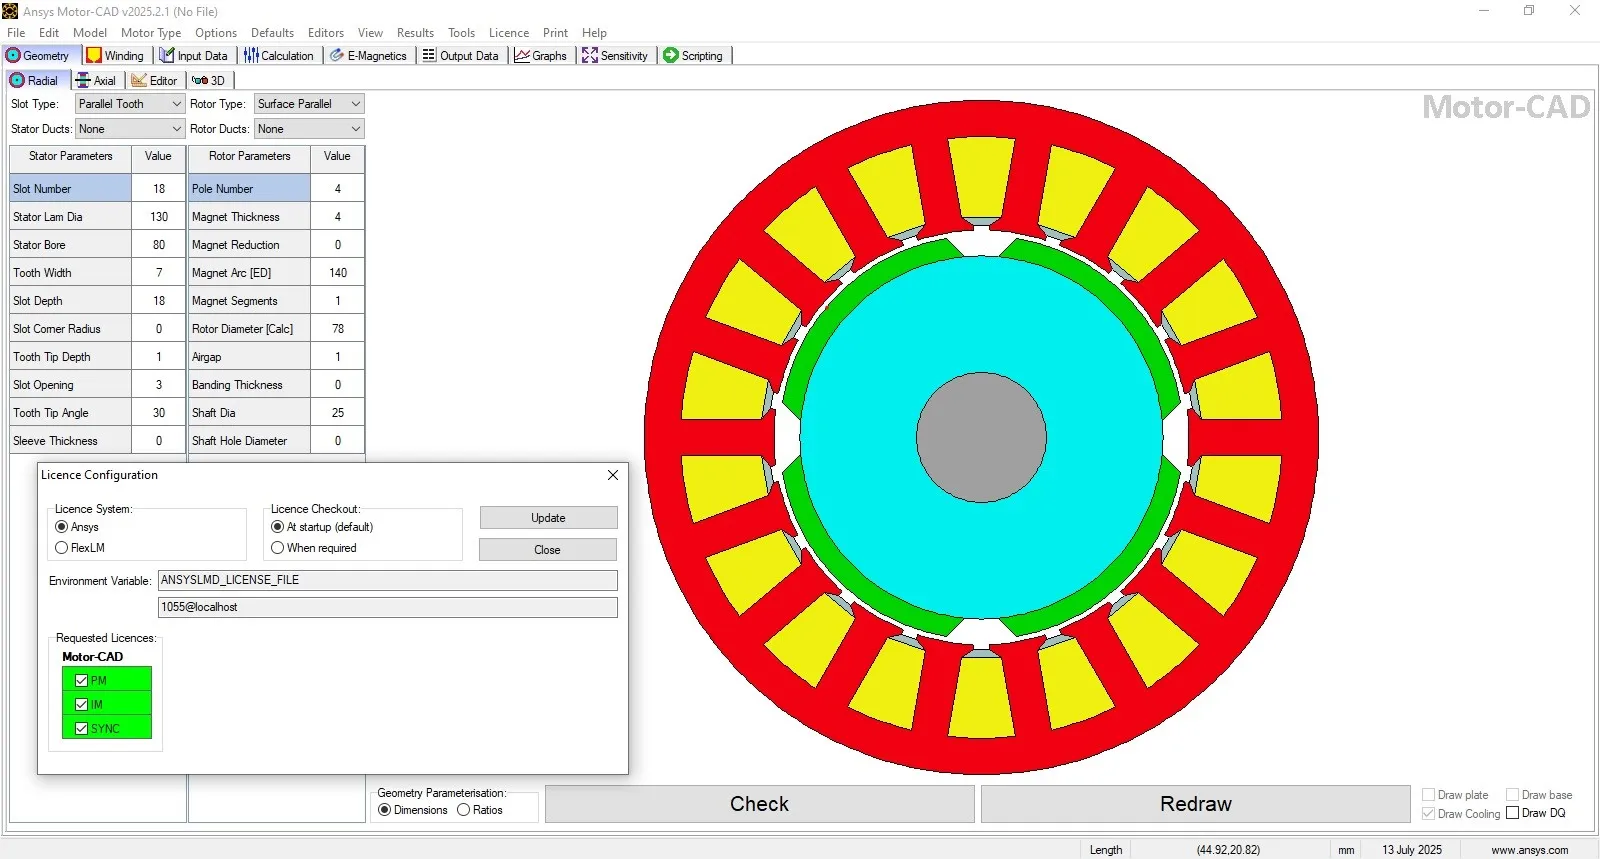The width and height of the screenshot is (1600, 859).
Task: Select the Magnet Arc [ED] value 140
Action: tap(337, 273)
